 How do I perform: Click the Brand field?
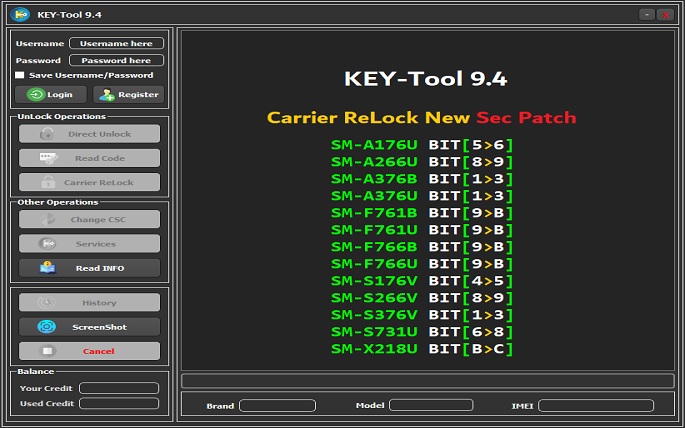[277, 406]
